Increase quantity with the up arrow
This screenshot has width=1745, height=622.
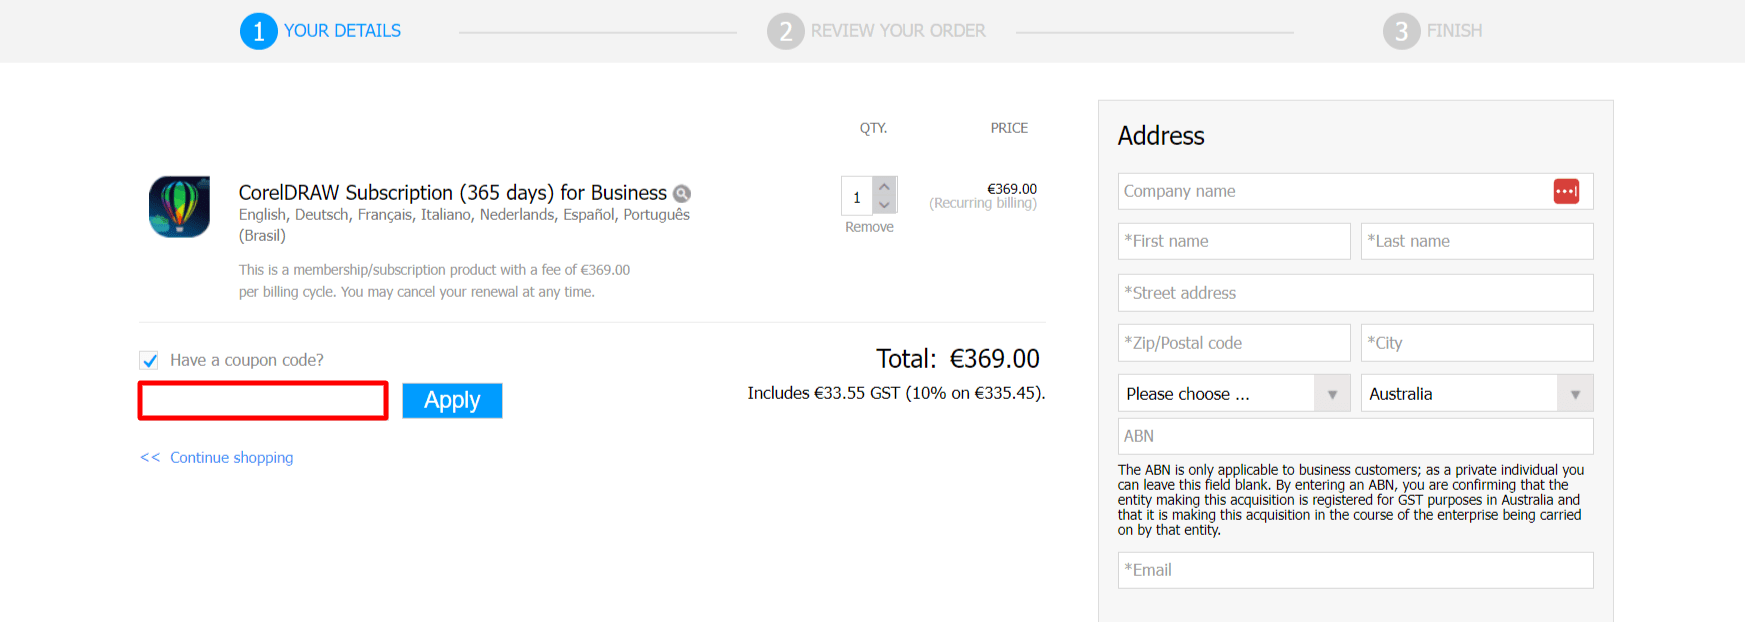(x=884, y=187)
